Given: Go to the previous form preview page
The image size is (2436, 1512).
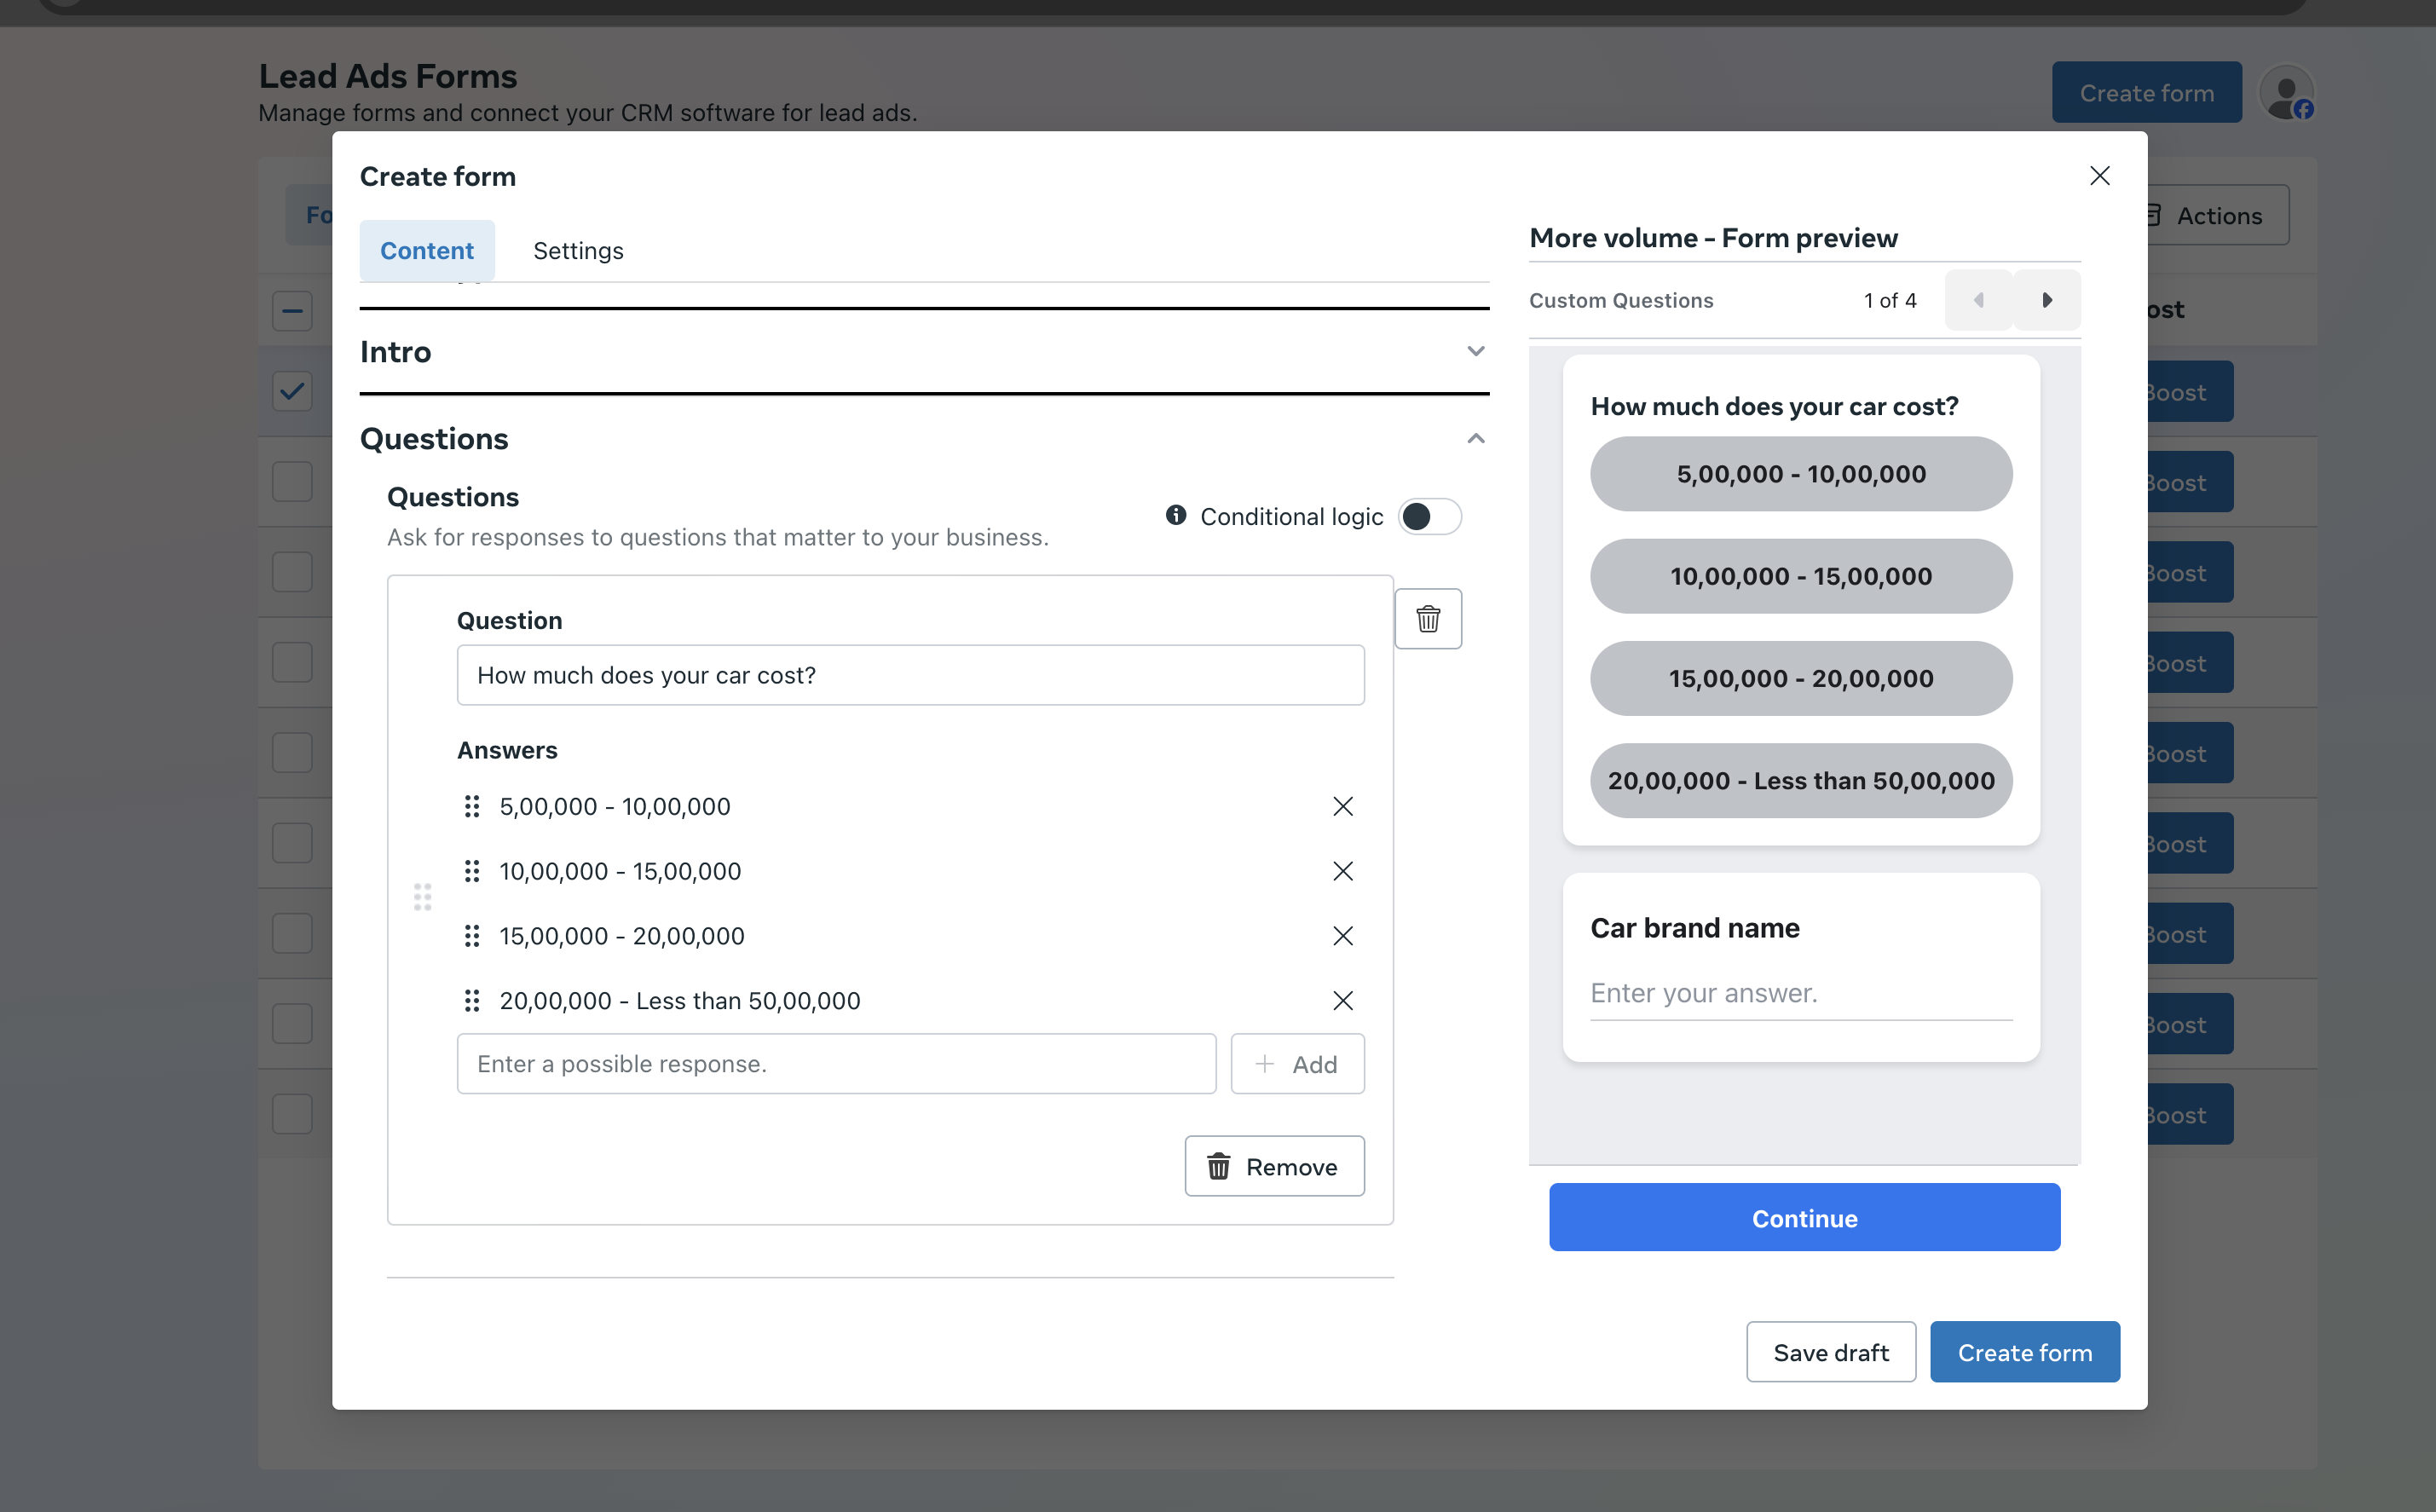Looking at the screenshot, I should click(1978, 300).
